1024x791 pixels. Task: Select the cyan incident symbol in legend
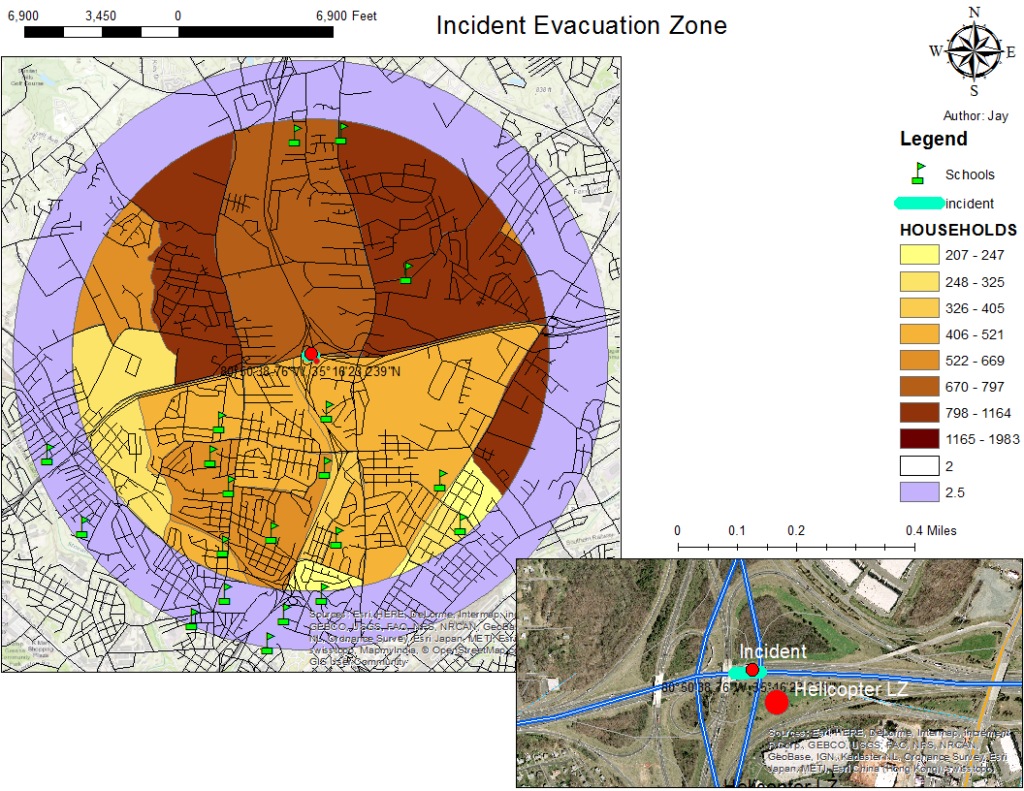click(919, 203)
